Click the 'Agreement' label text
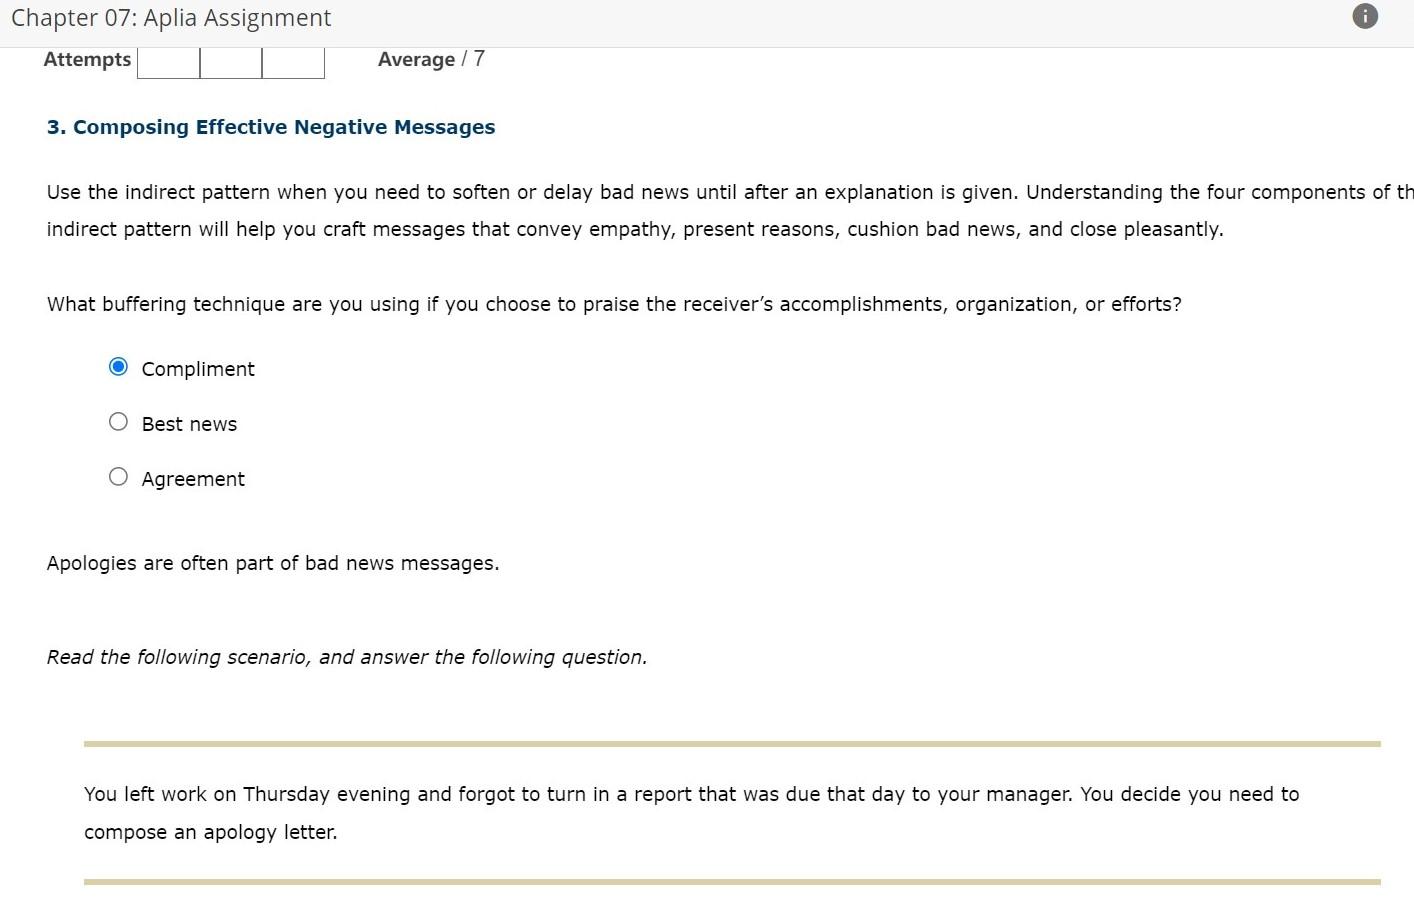The image size is (1414, 904). [x=193, y=478]
